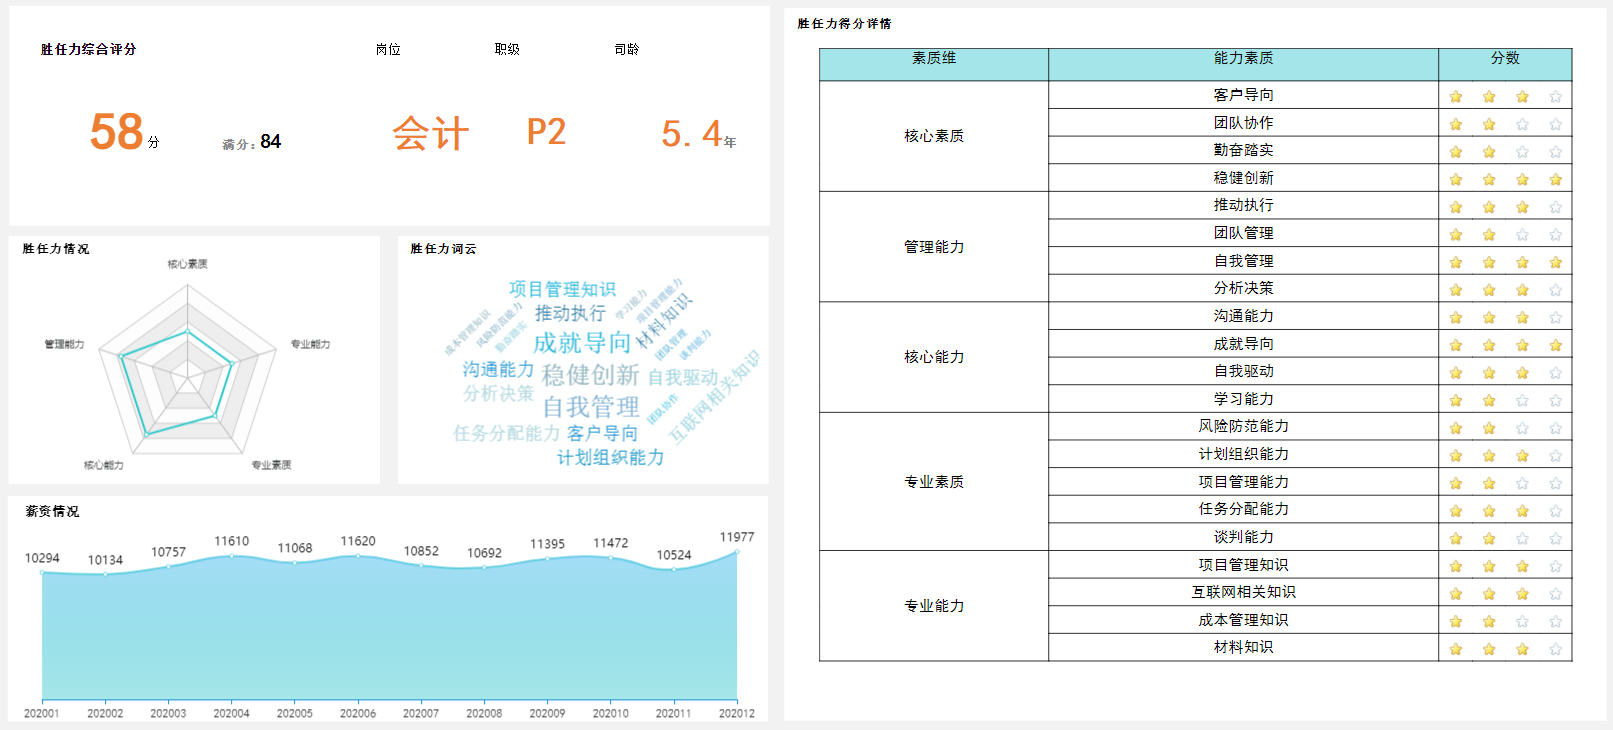This screenshot has width=1613, height=730.
Task: Select the third star for 勤奋踏实
Action: (1522, 152)
